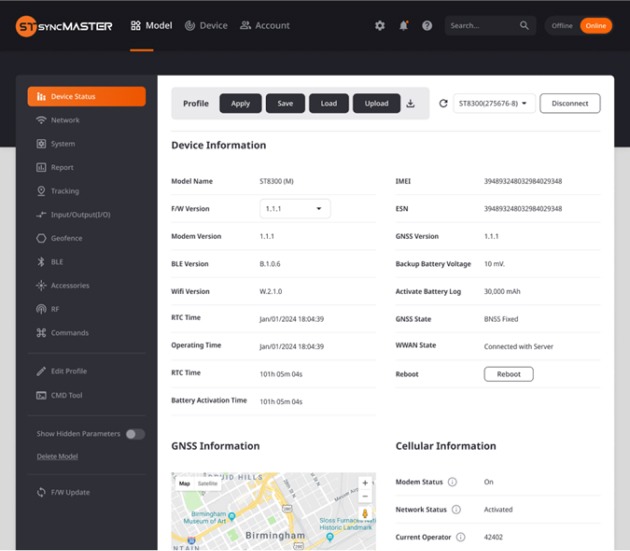The image size is (630, 551).
Task: Select Satellite map view
Action: click(207, 484)
